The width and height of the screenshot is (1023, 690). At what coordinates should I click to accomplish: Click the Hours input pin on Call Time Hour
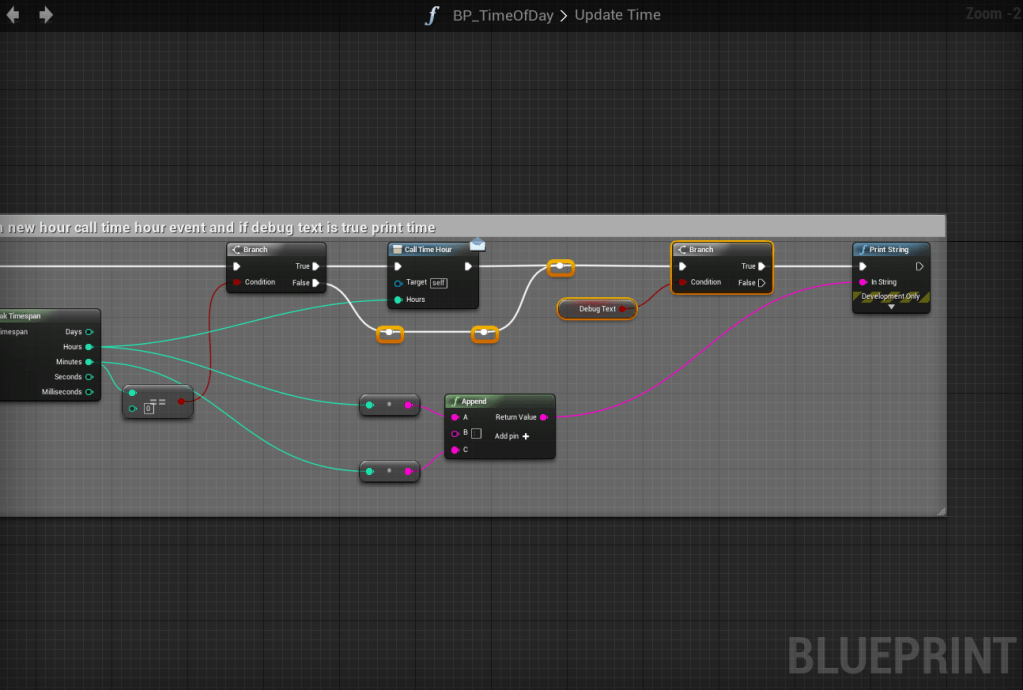click(x=398, y=299)
